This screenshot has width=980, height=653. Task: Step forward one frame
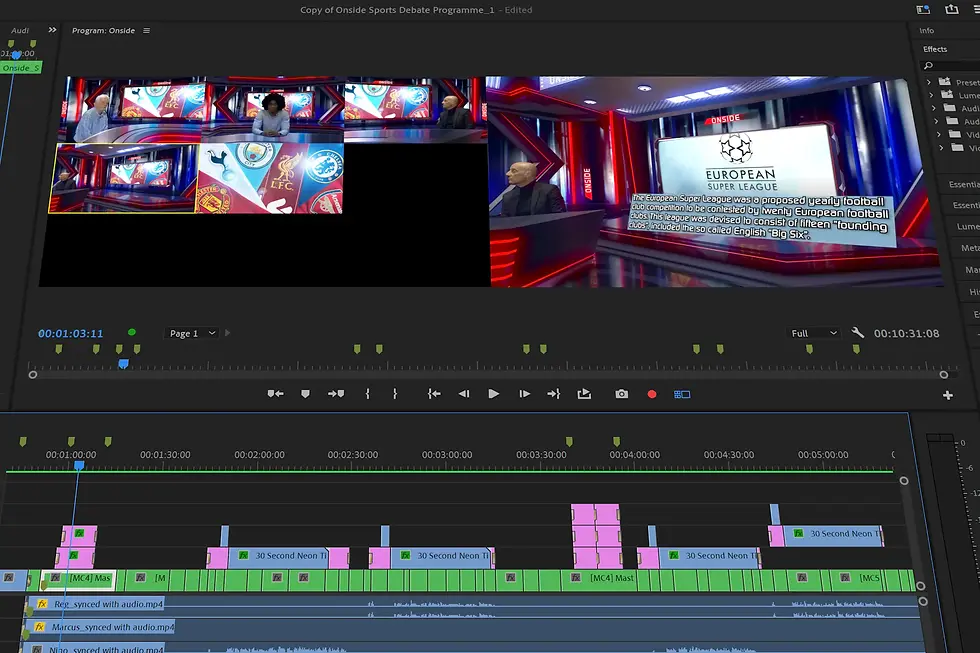tap(524, 394)
